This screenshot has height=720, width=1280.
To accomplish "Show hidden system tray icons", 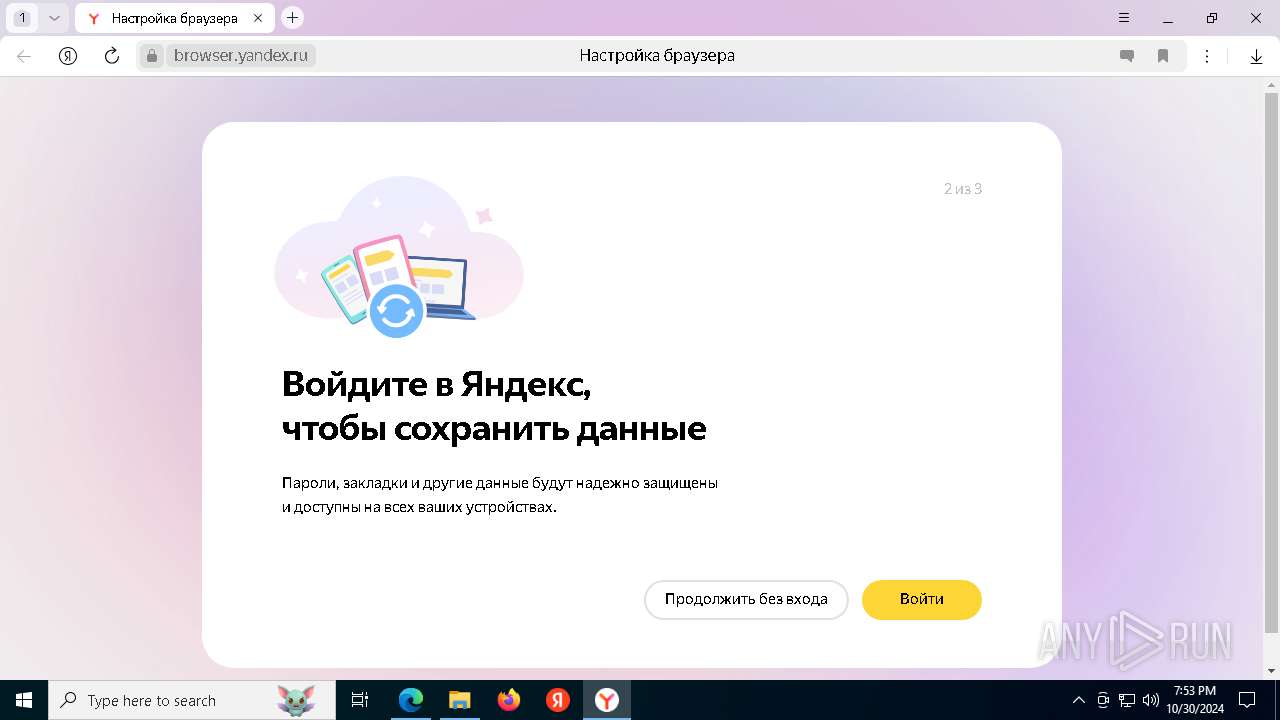I will [x=1078, y=700].
